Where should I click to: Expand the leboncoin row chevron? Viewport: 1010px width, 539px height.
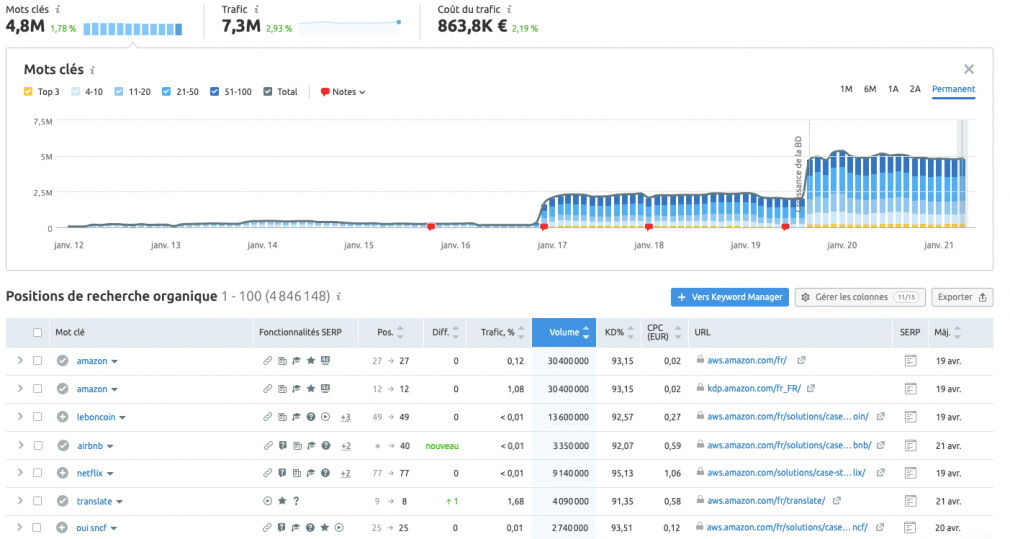click(20, 417)
